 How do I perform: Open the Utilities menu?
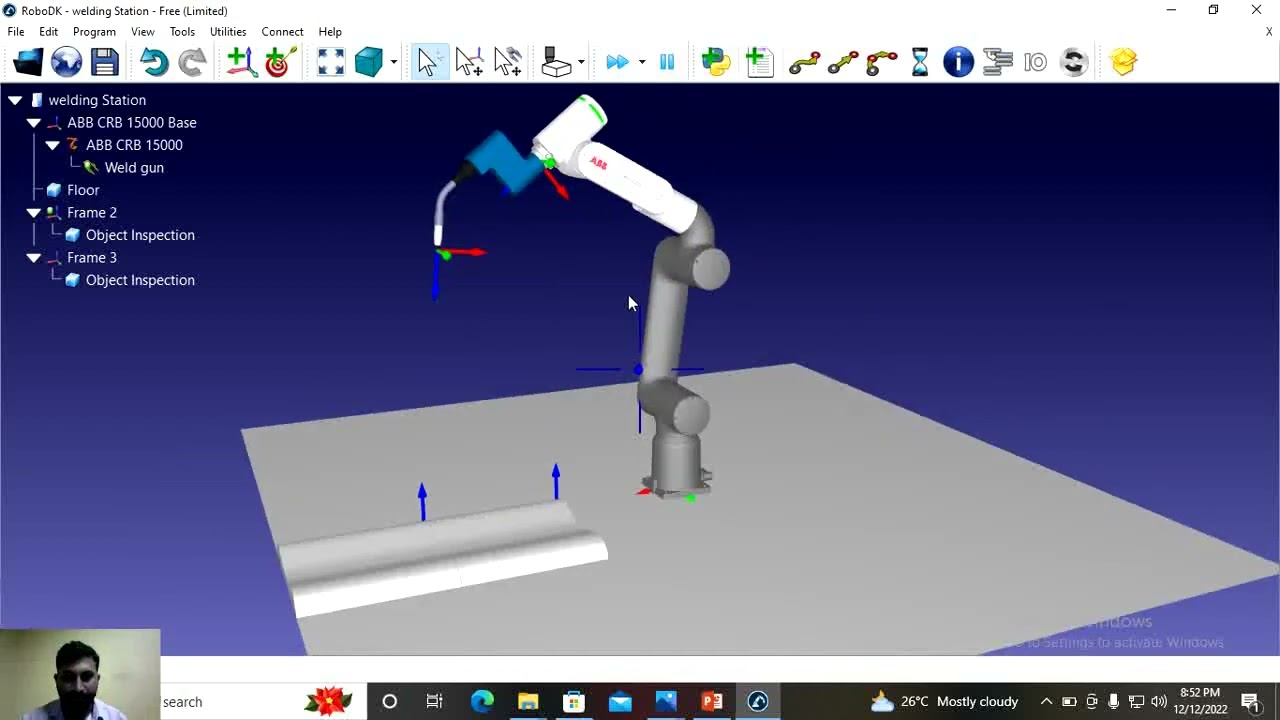tap(228, 31)
